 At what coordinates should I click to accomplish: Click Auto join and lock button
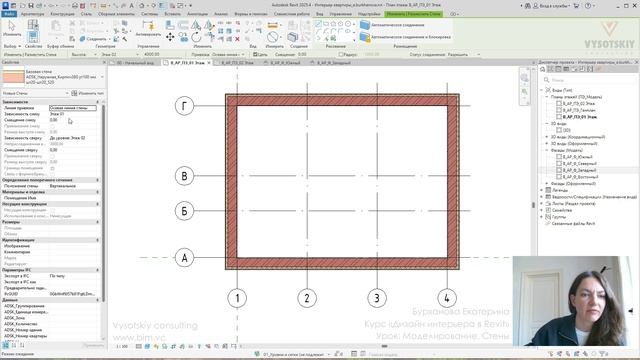tap(405, 37)
